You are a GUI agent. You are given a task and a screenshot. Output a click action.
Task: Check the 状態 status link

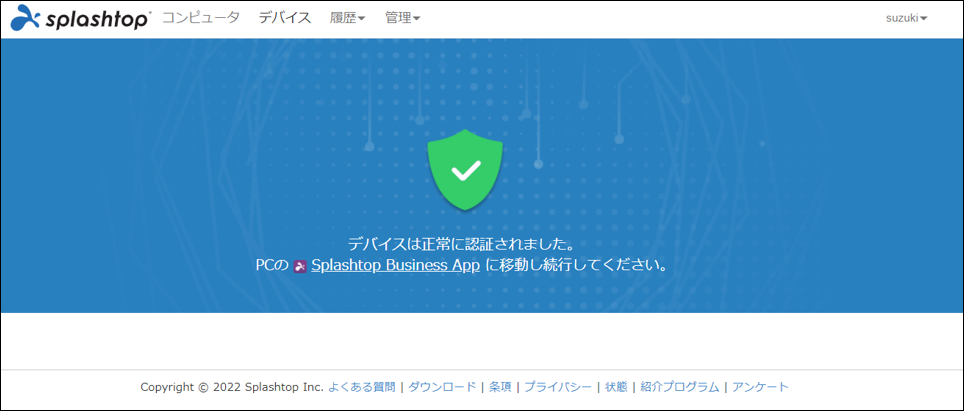[x=616, y=387]
